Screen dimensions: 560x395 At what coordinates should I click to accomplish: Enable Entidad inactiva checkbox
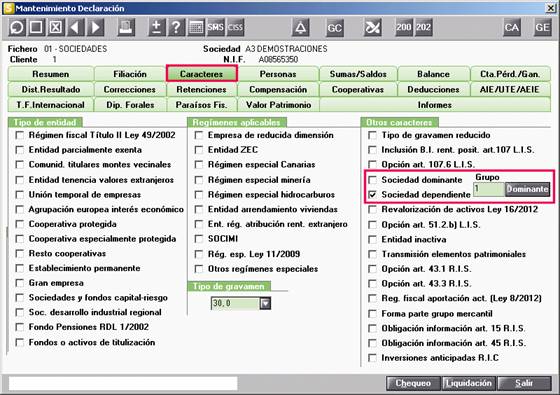point(372,239)
